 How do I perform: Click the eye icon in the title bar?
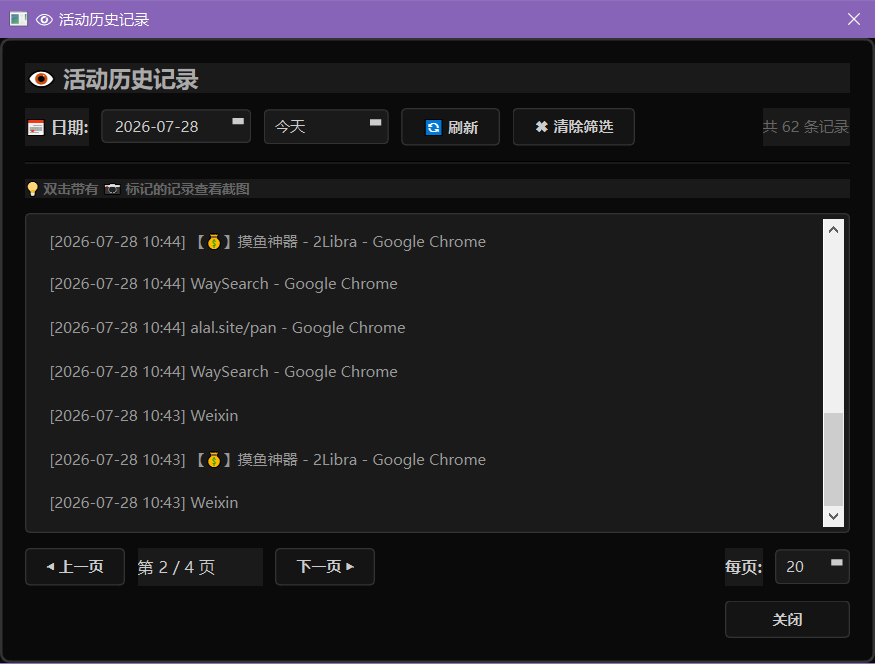coord(44,20)
